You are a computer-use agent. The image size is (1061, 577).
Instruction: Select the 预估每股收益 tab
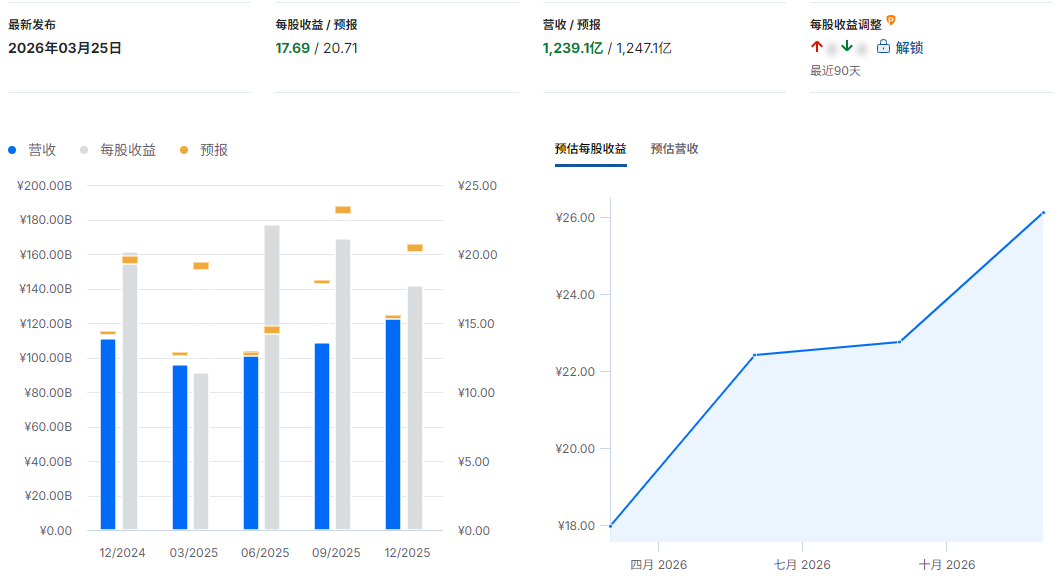tap(590, 149)
